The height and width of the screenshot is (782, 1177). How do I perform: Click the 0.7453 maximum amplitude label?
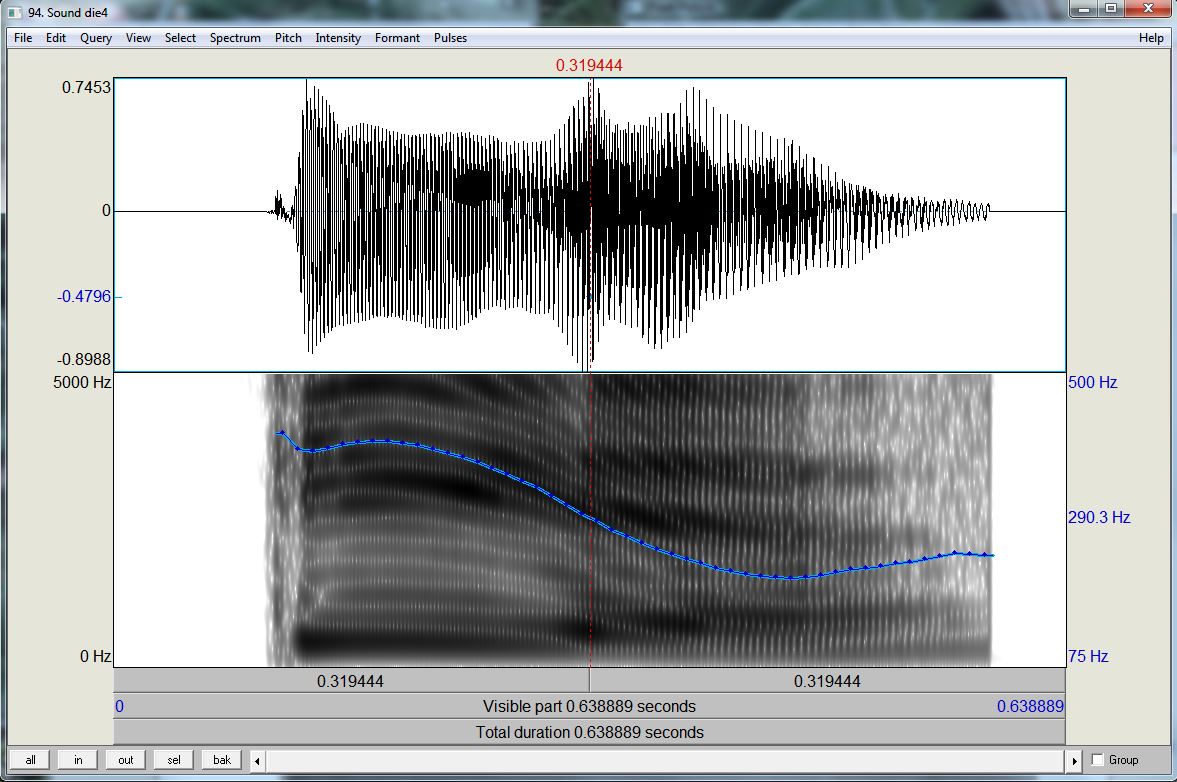[86, 87]
